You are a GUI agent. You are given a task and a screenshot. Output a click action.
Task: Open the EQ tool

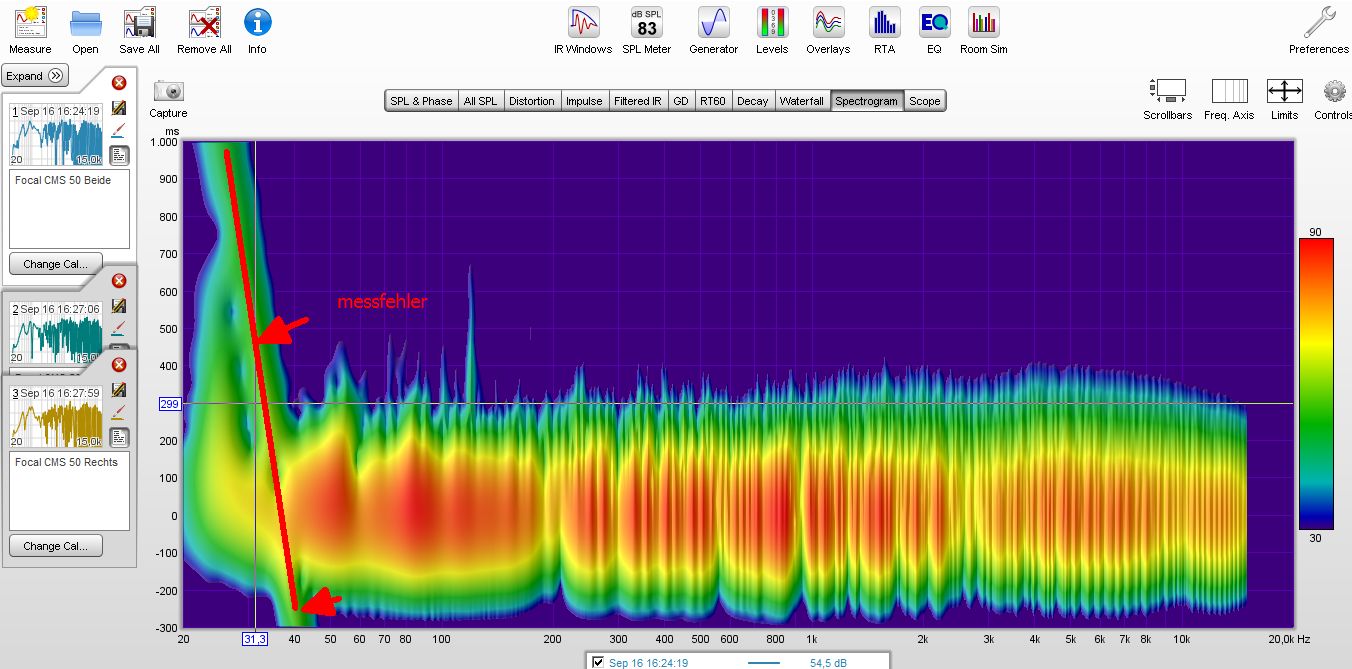934,22
